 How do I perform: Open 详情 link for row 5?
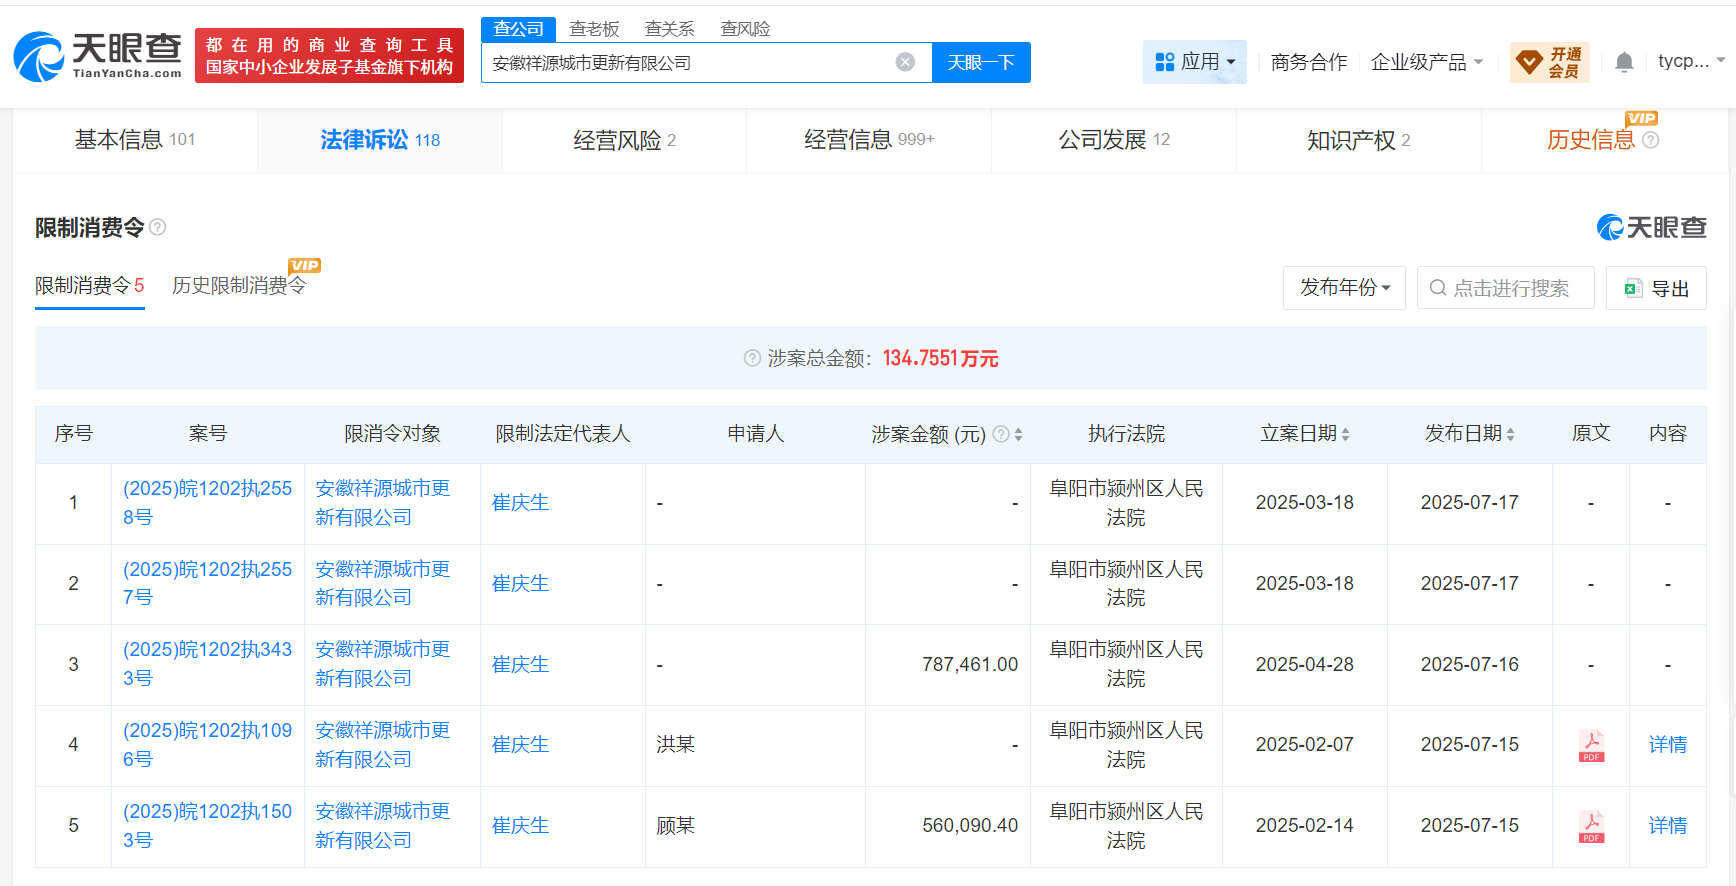pyautogui.click(x=1667, y=826)
